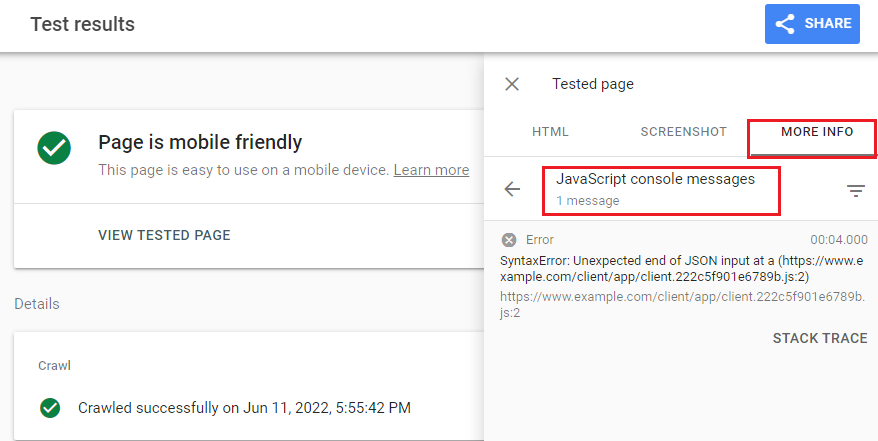This screenshot has height=441, width=878.
Task: Click the JavaScript console messages heading
Action: [x=655, y=179]
